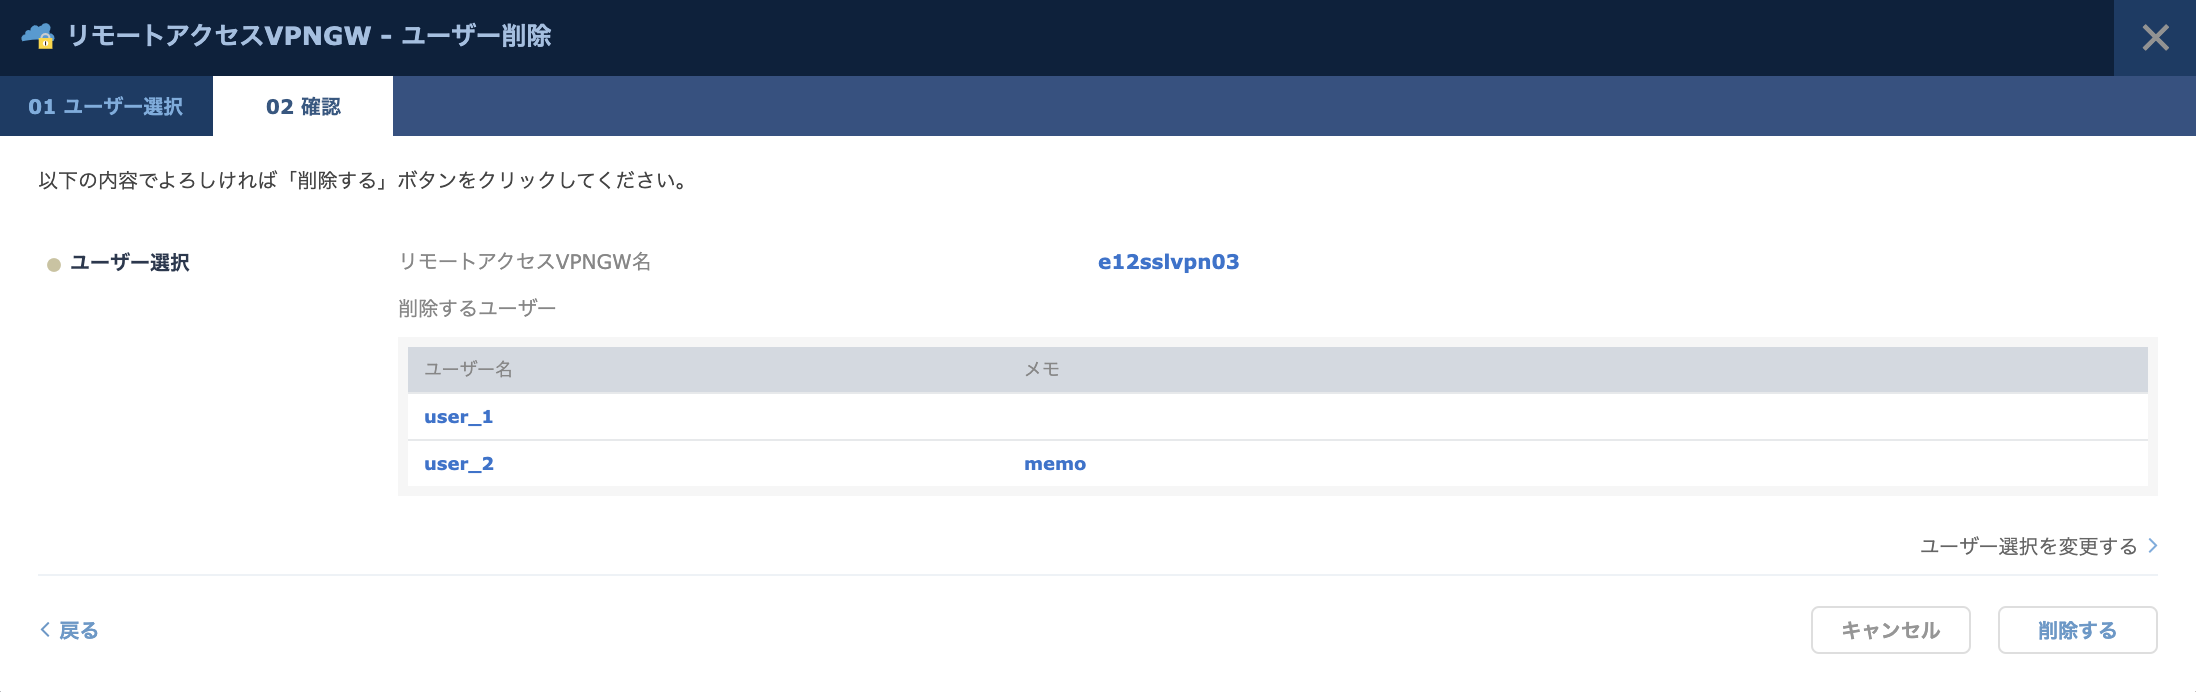The width and height of the screenshot is (2196, 692).
Task: Select the 02 確認 tab
Action: point(303,106)
